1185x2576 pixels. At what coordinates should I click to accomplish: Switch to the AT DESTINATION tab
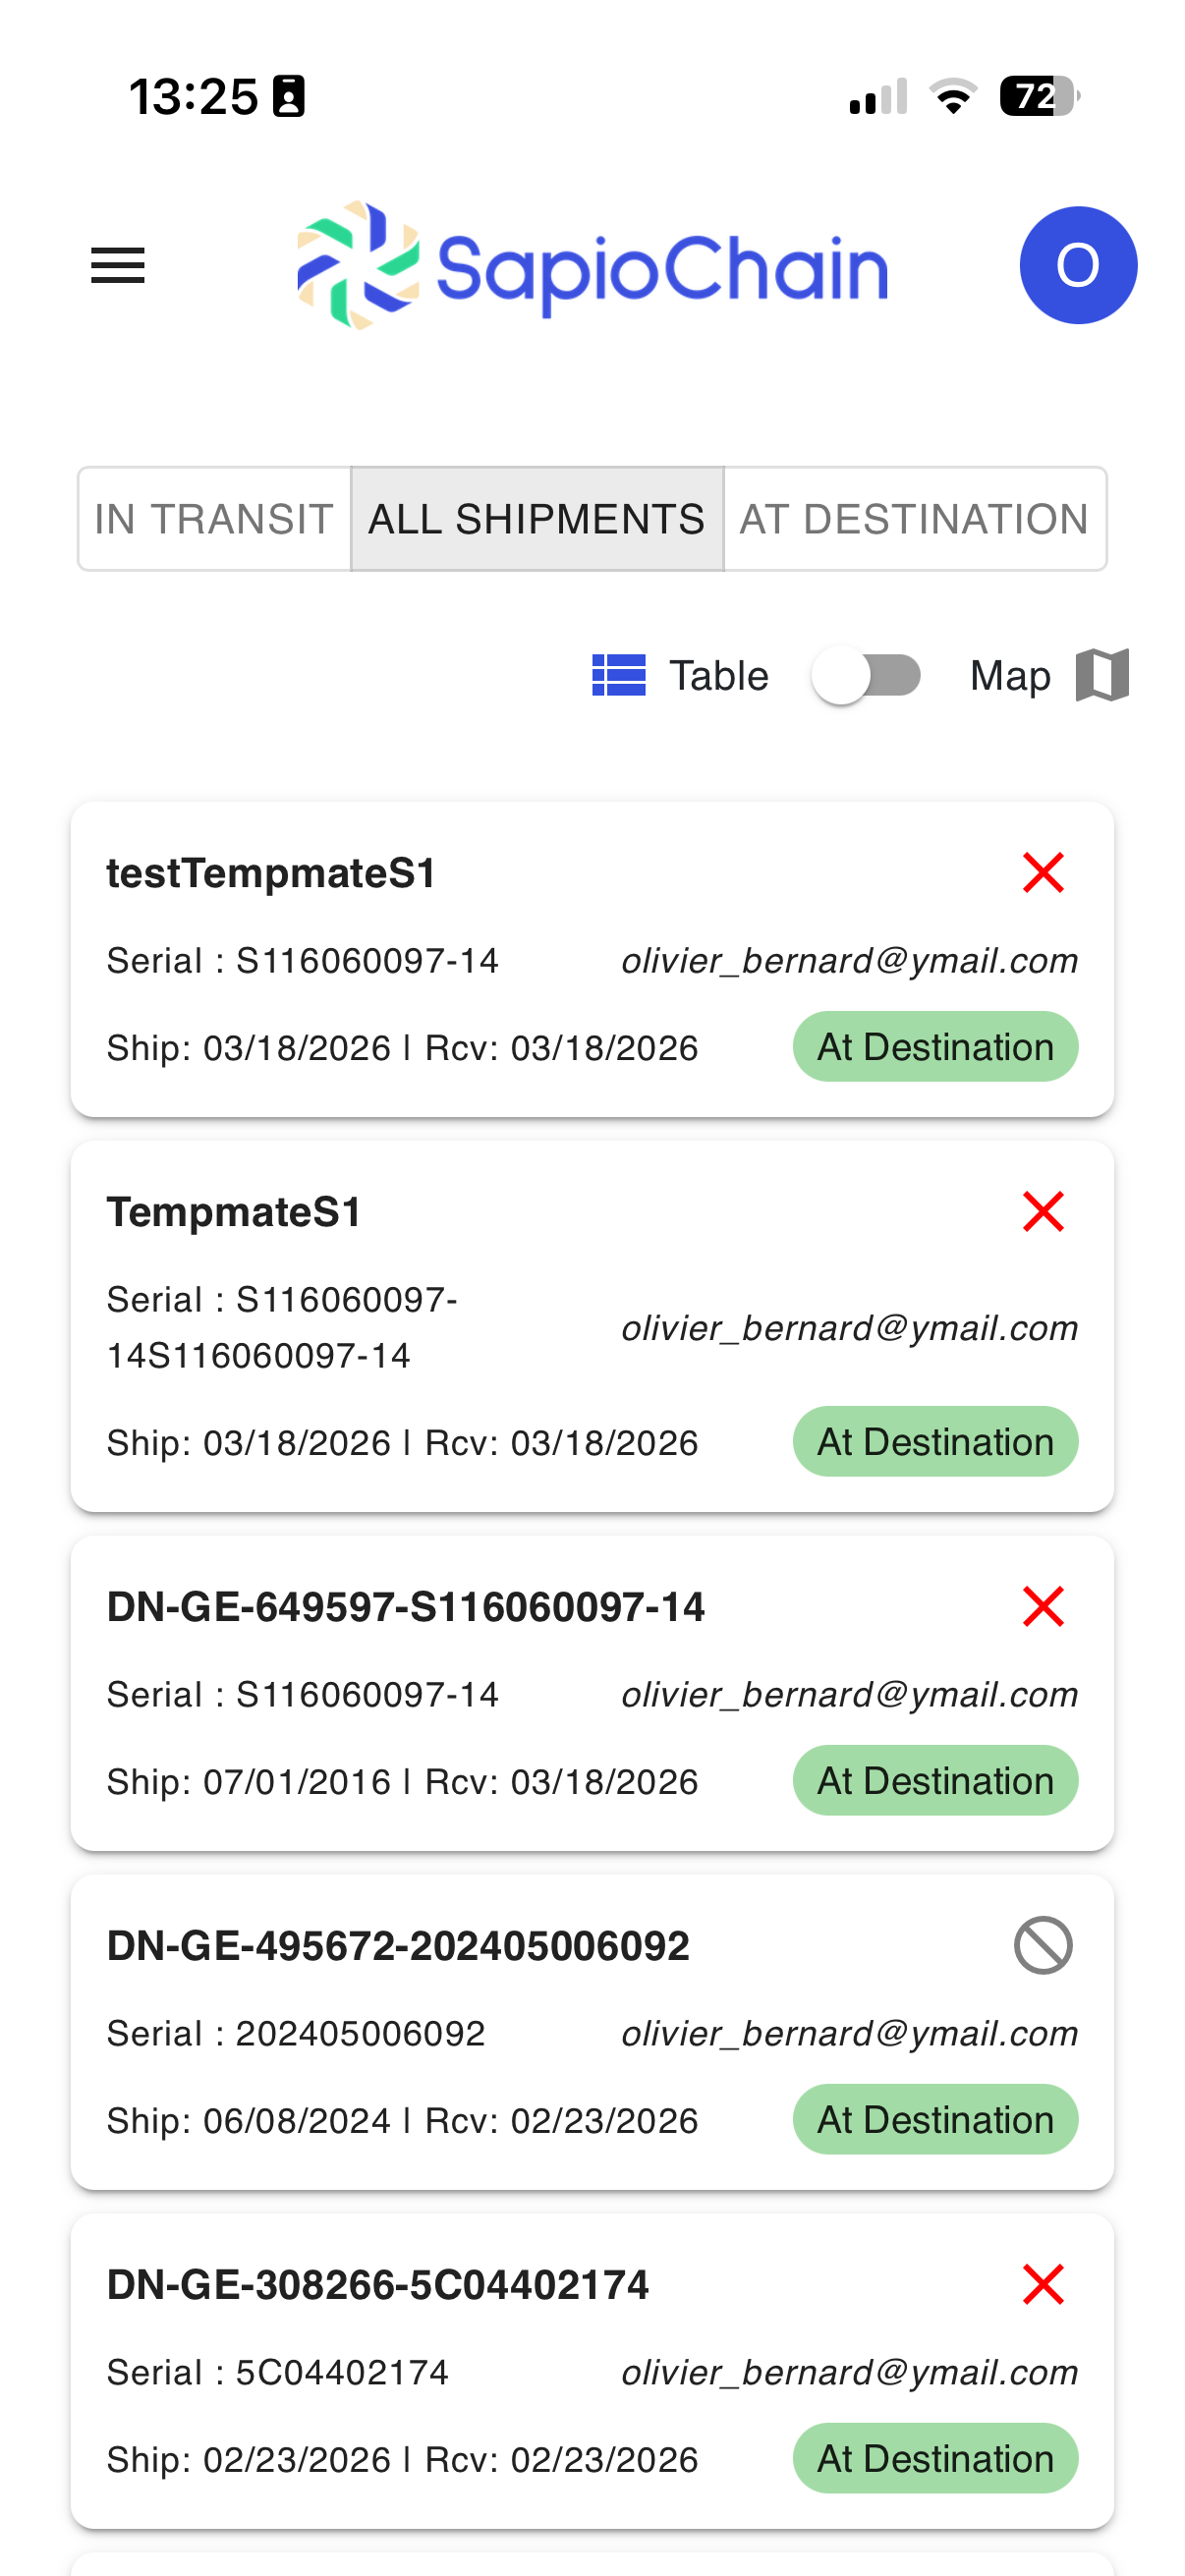click(x=914, y=520)
